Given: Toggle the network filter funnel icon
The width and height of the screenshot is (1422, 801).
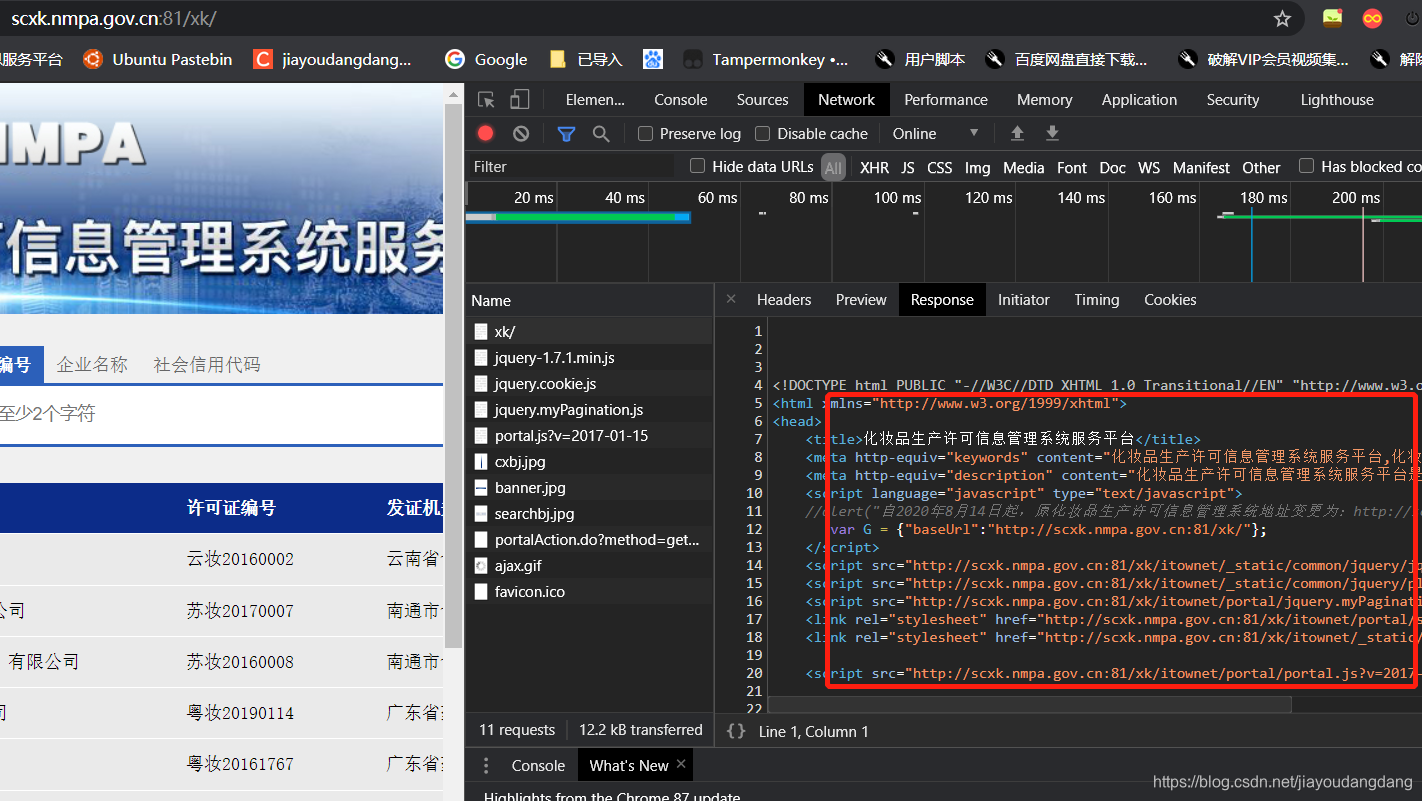Looking at the screenshot, I should (566, 133).
